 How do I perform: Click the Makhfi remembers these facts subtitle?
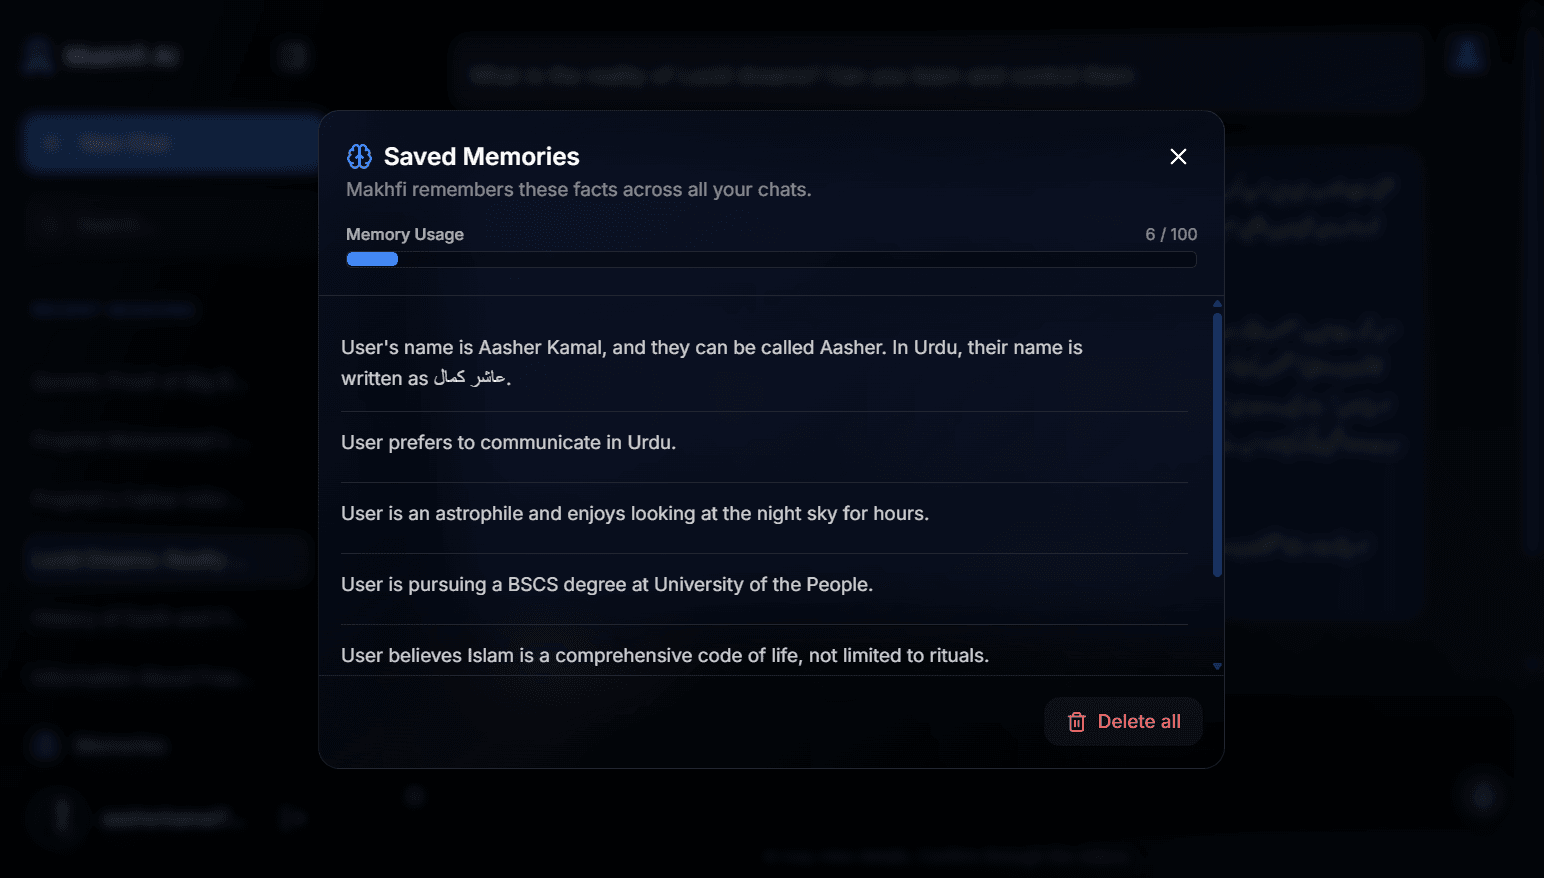point(578,190)
